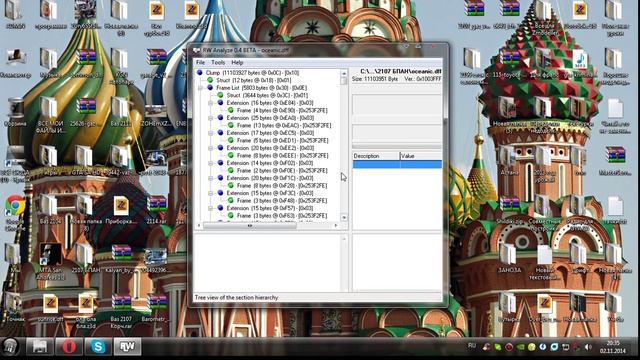Select the 'Kalyan_by_' archive desktop icon
The height and width of the screenshot is (360, 640).
click(121, 259)
